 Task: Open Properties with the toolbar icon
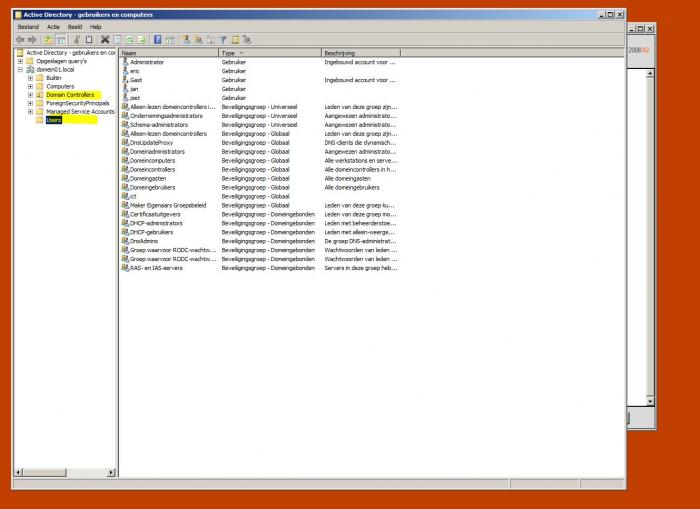[x=117, y=40]
